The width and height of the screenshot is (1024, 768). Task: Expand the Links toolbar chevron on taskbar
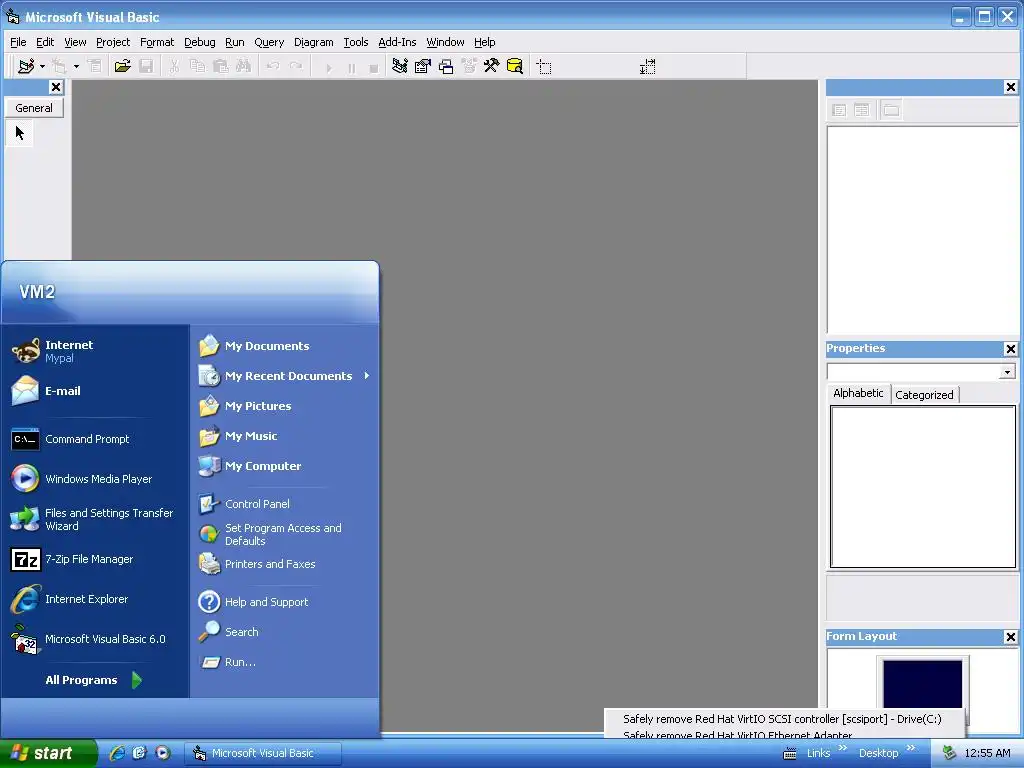pos(842,748)
